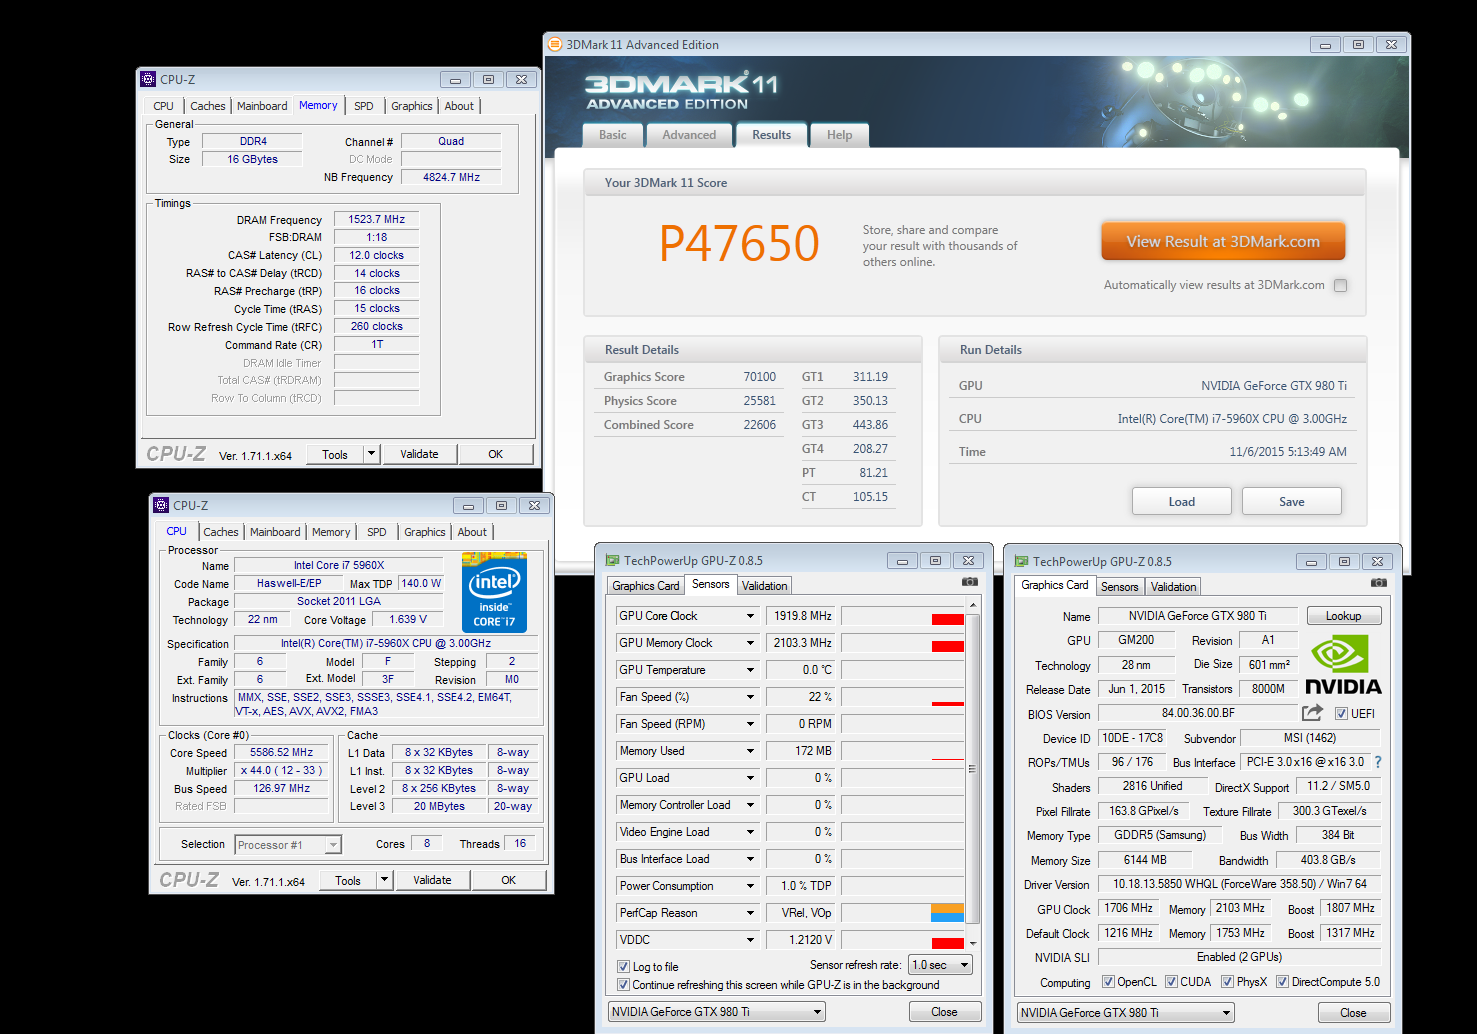This screenshot has width=1477, height=1034.
Task: Click the Load button in Run Details
Action: [x=1182, y=502]
